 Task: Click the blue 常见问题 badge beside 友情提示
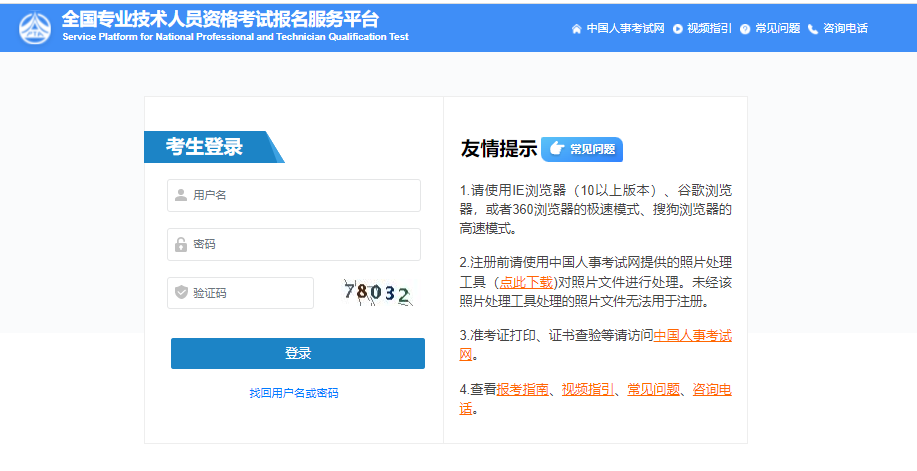[x=582, y=149]
